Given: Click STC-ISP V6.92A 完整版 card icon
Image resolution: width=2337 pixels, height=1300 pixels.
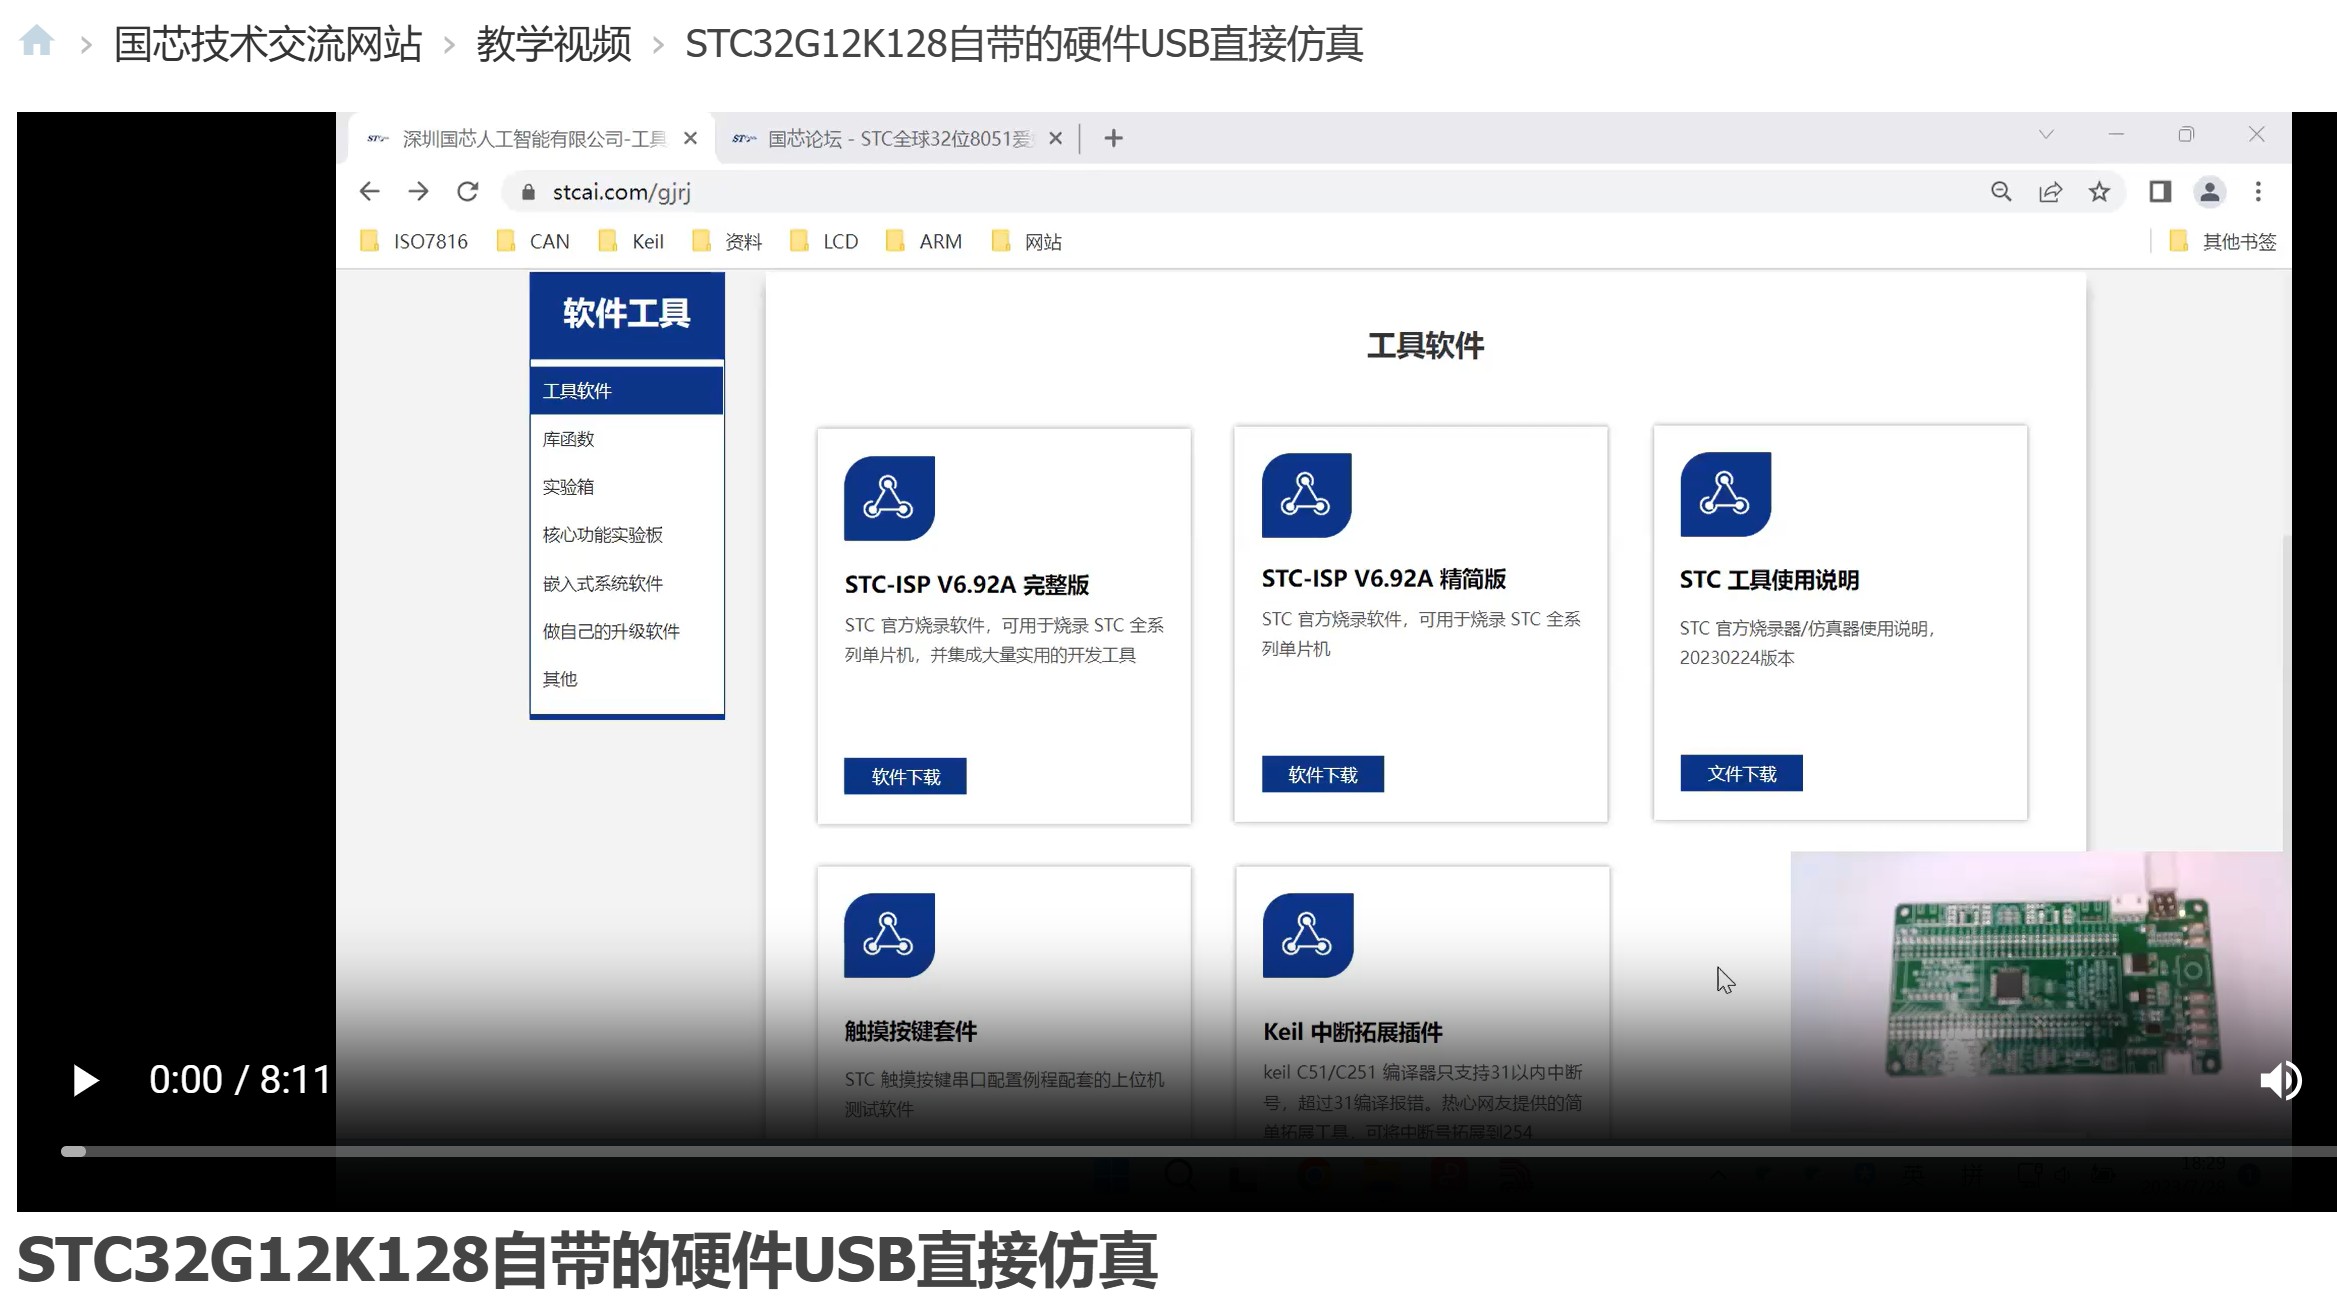Looking at the screenshot, I should (889, 498).
